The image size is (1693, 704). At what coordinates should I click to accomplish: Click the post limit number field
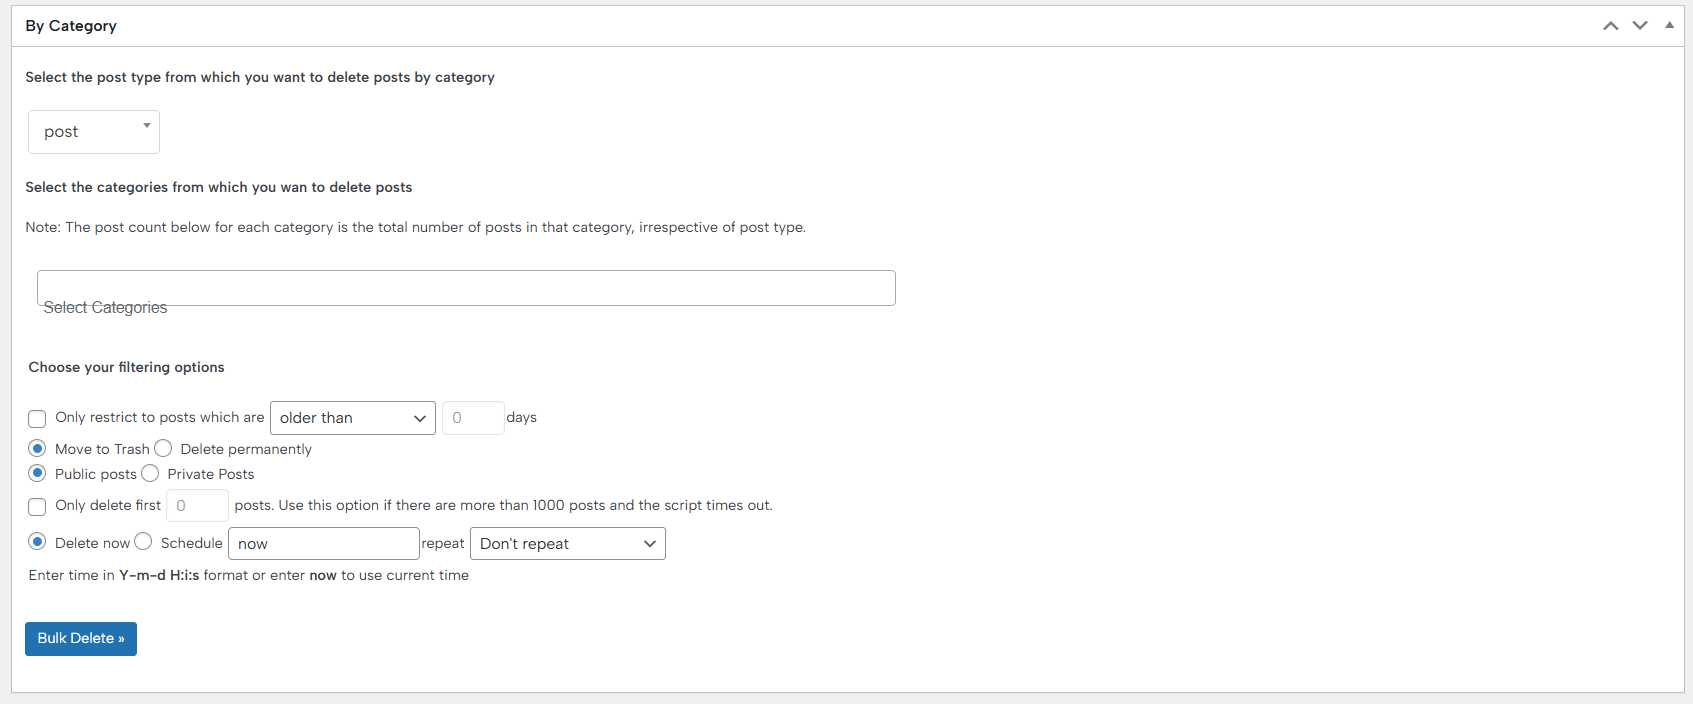[197, 506]
